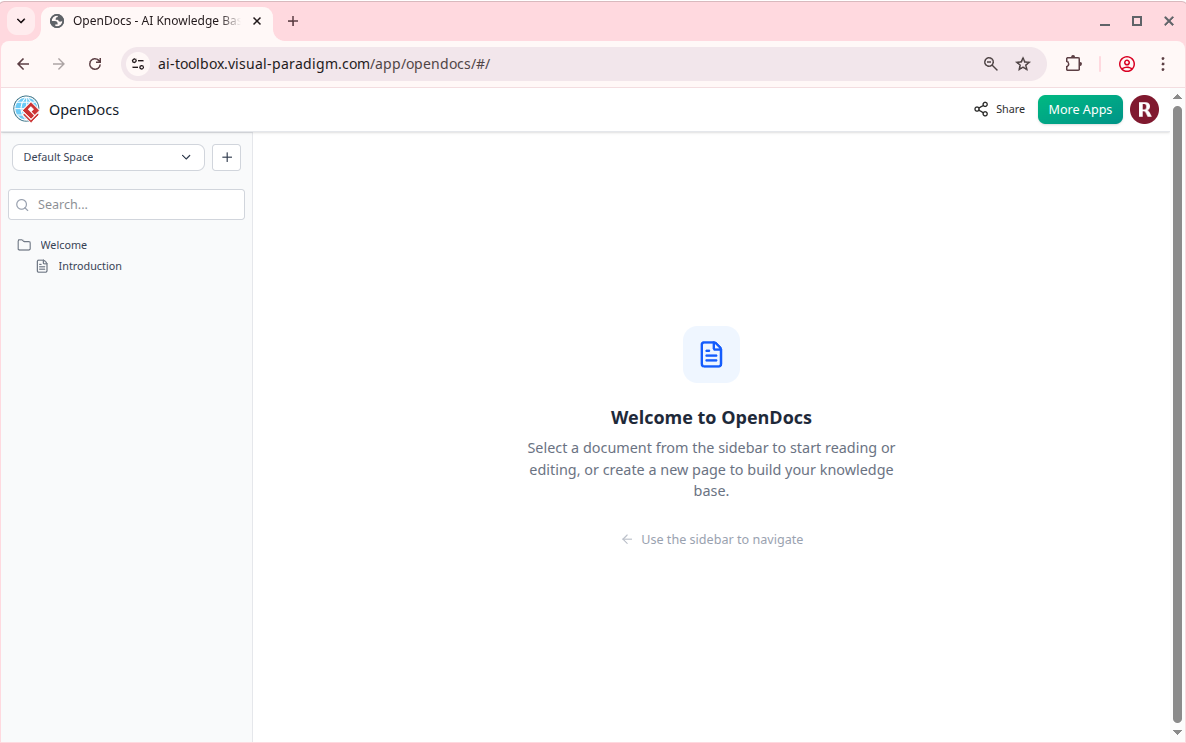1186x743 pixels.
Task: Open the user avatar menu
Action: click(x=1144, y=110)
